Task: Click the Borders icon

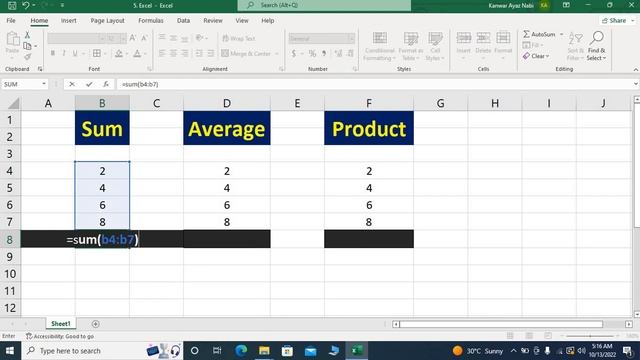Action: click(97, 53)
